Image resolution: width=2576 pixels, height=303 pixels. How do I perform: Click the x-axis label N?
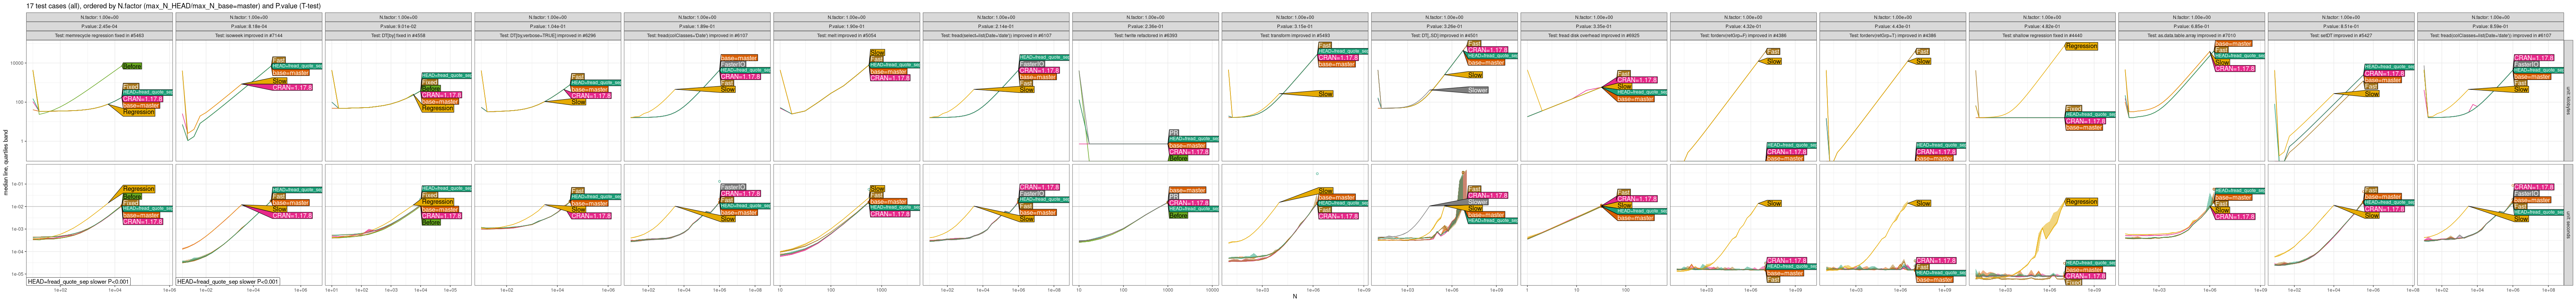tap(1294, 297)
